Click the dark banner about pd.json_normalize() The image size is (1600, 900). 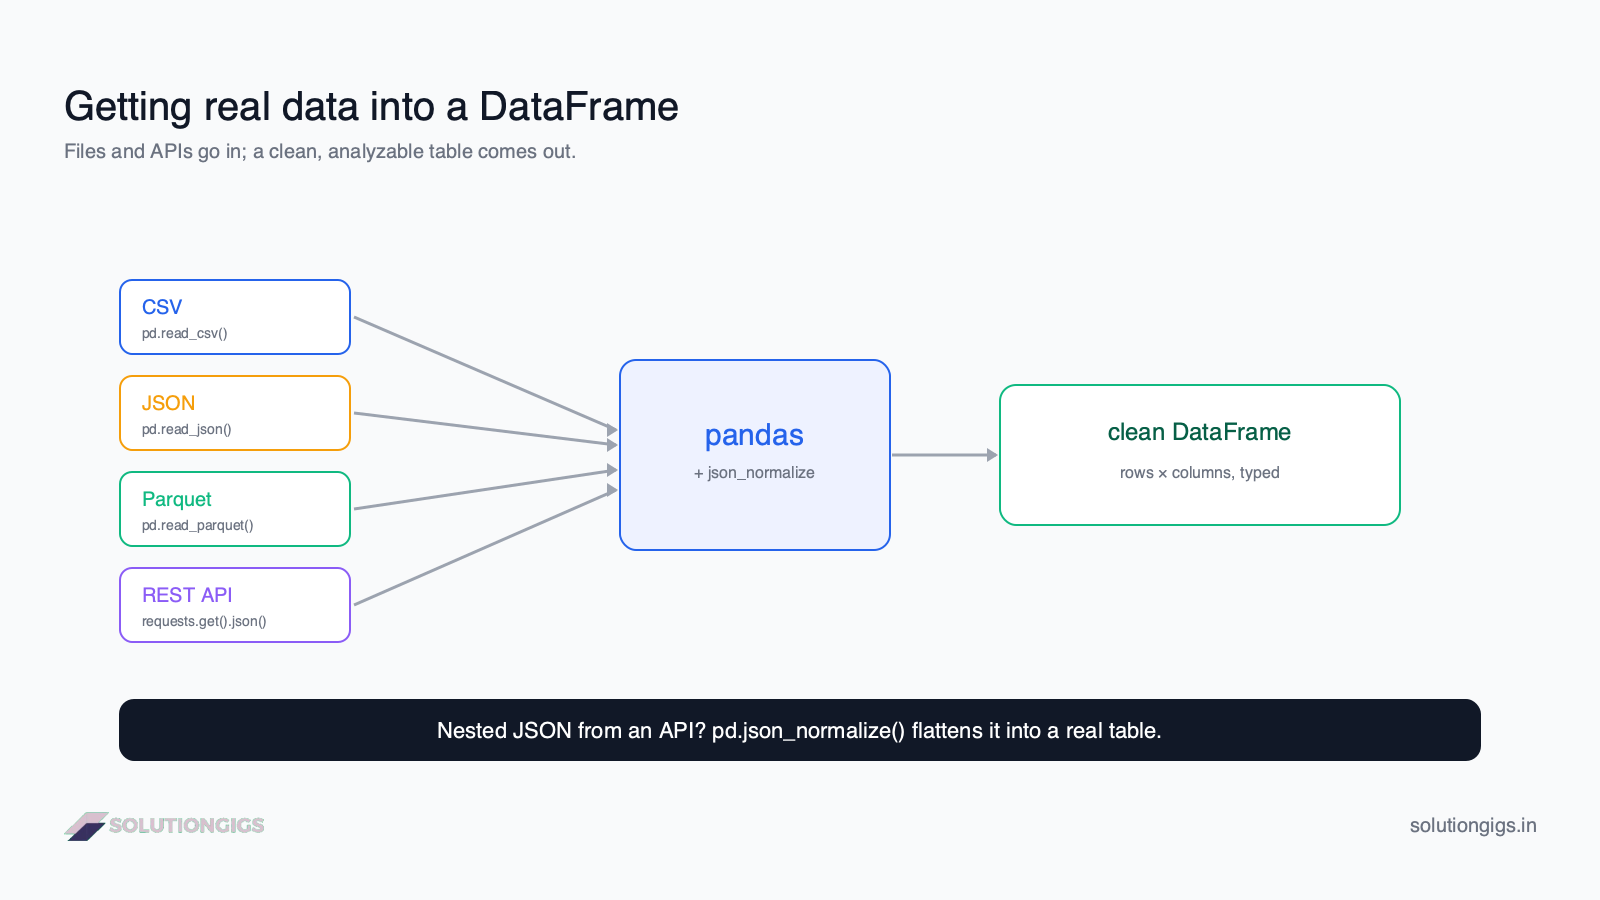point(800,730)
